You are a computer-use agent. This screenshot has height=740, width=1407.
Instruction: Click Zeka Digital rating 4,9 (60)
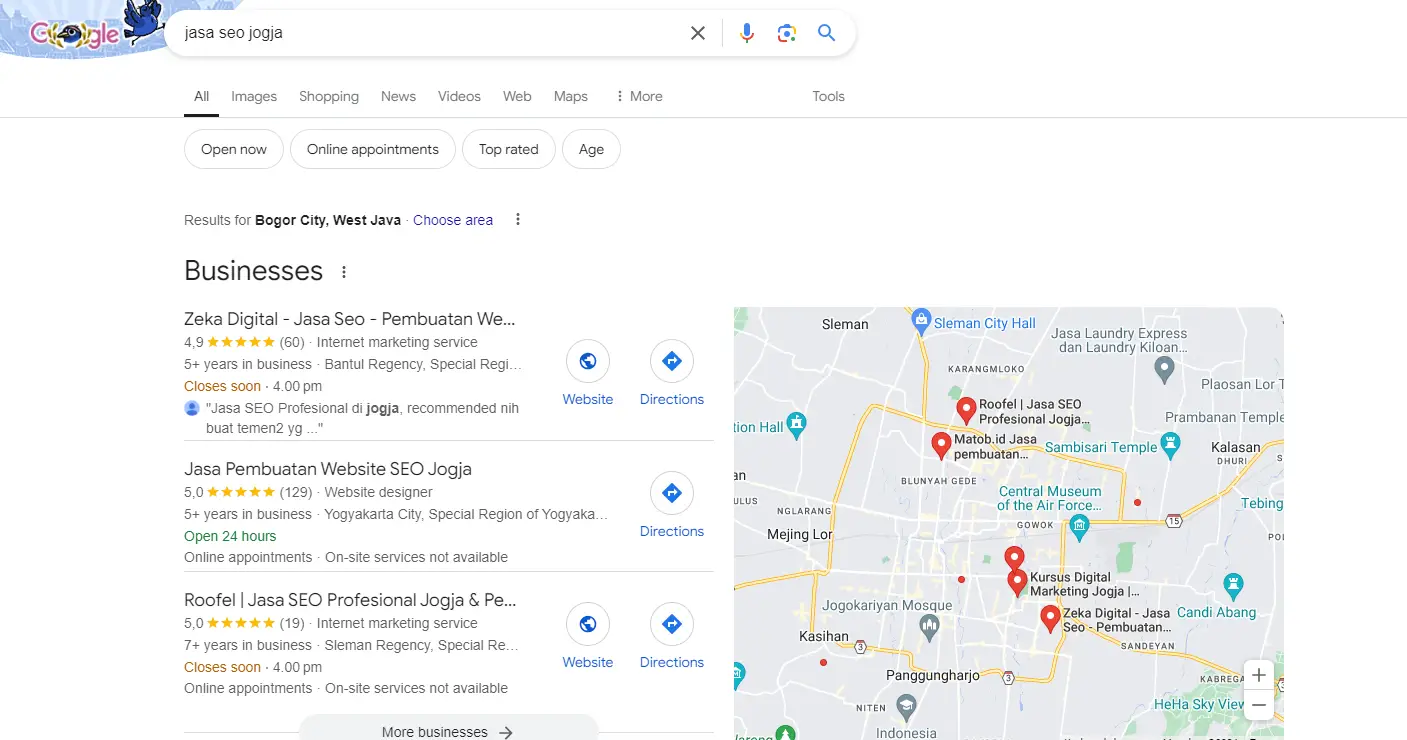pos(244,342)
